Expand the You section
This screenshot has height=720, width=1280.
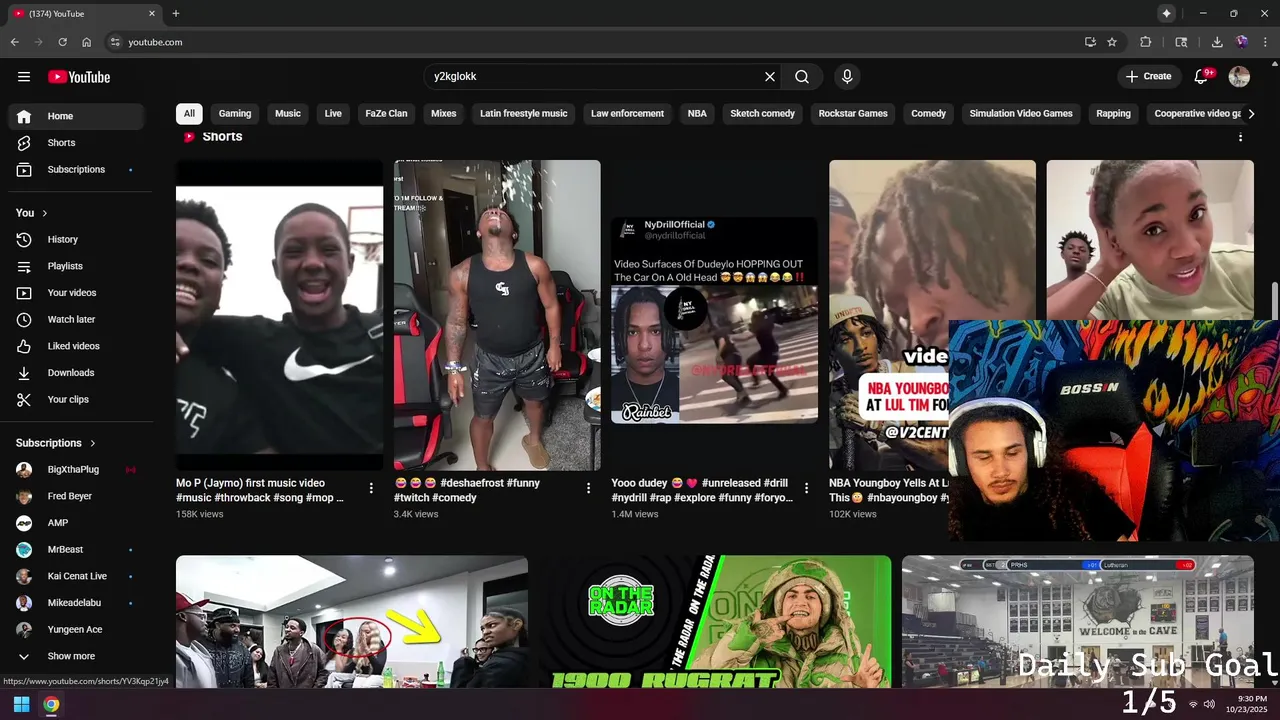(x=32, y=213)
